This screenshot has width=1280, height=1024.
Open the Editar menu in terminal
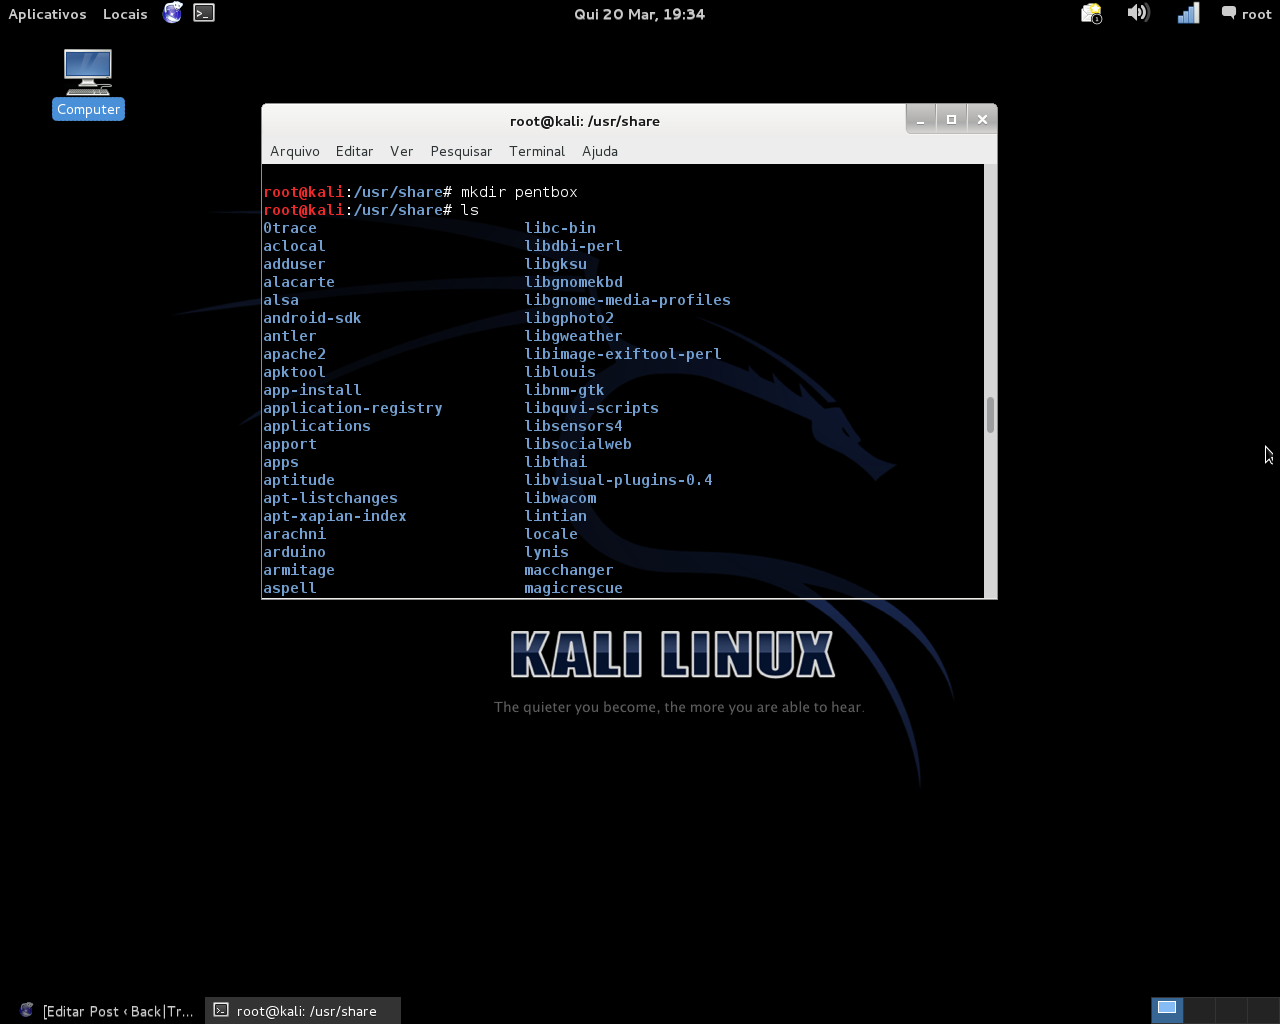tap(354, 151)
